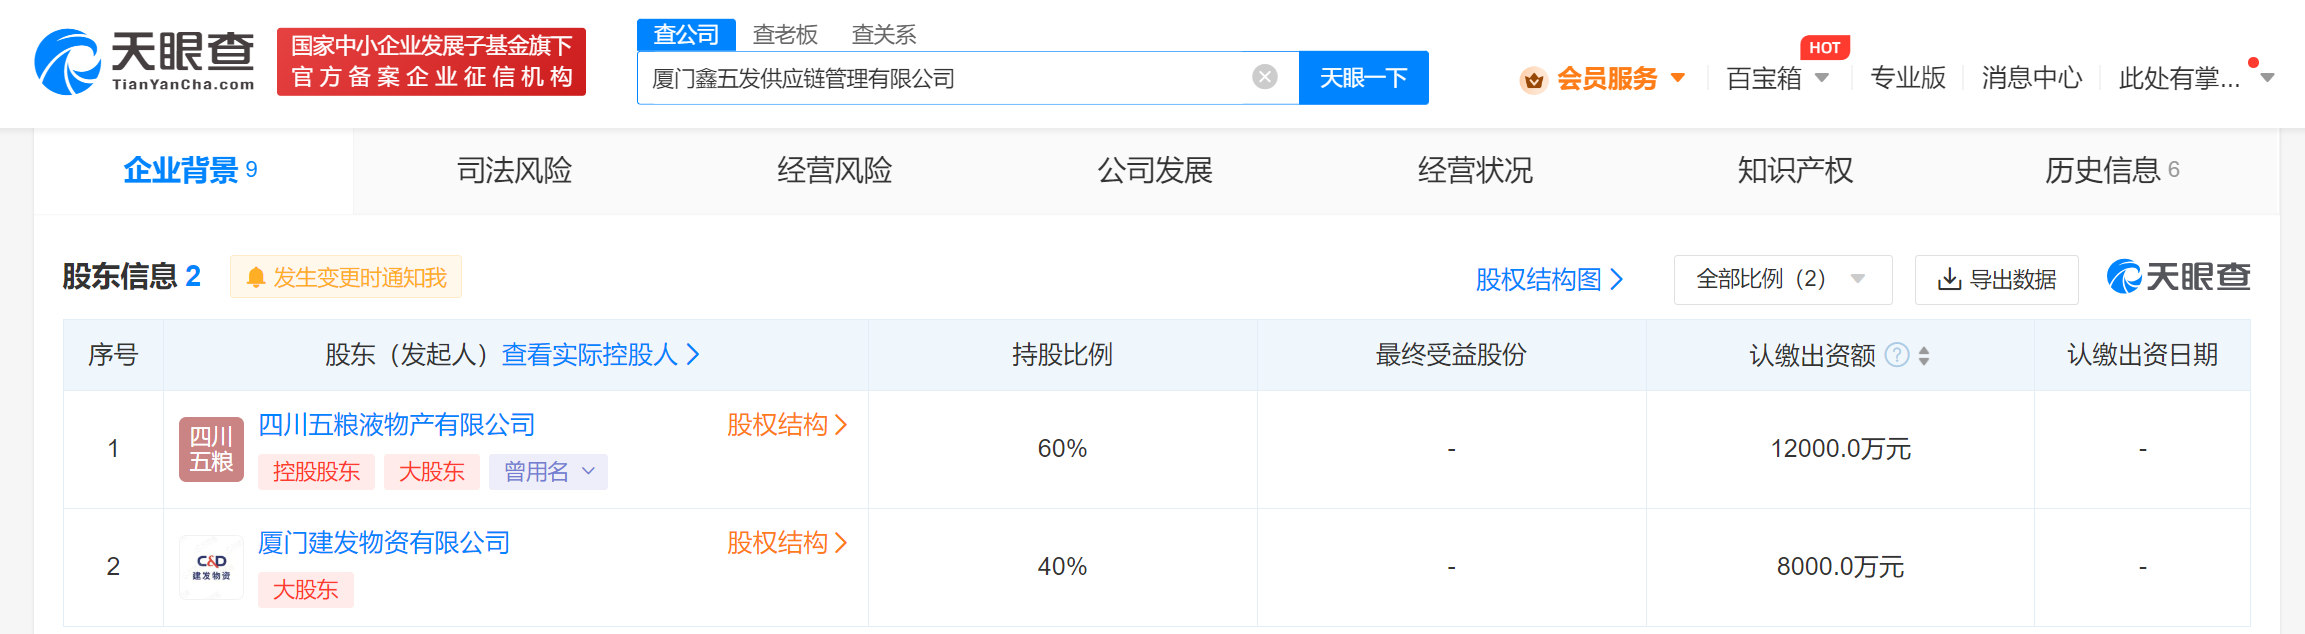2305x634 pixels.
Task: Click the 认缴出资日期 column header
Action: coord(2142,355)
